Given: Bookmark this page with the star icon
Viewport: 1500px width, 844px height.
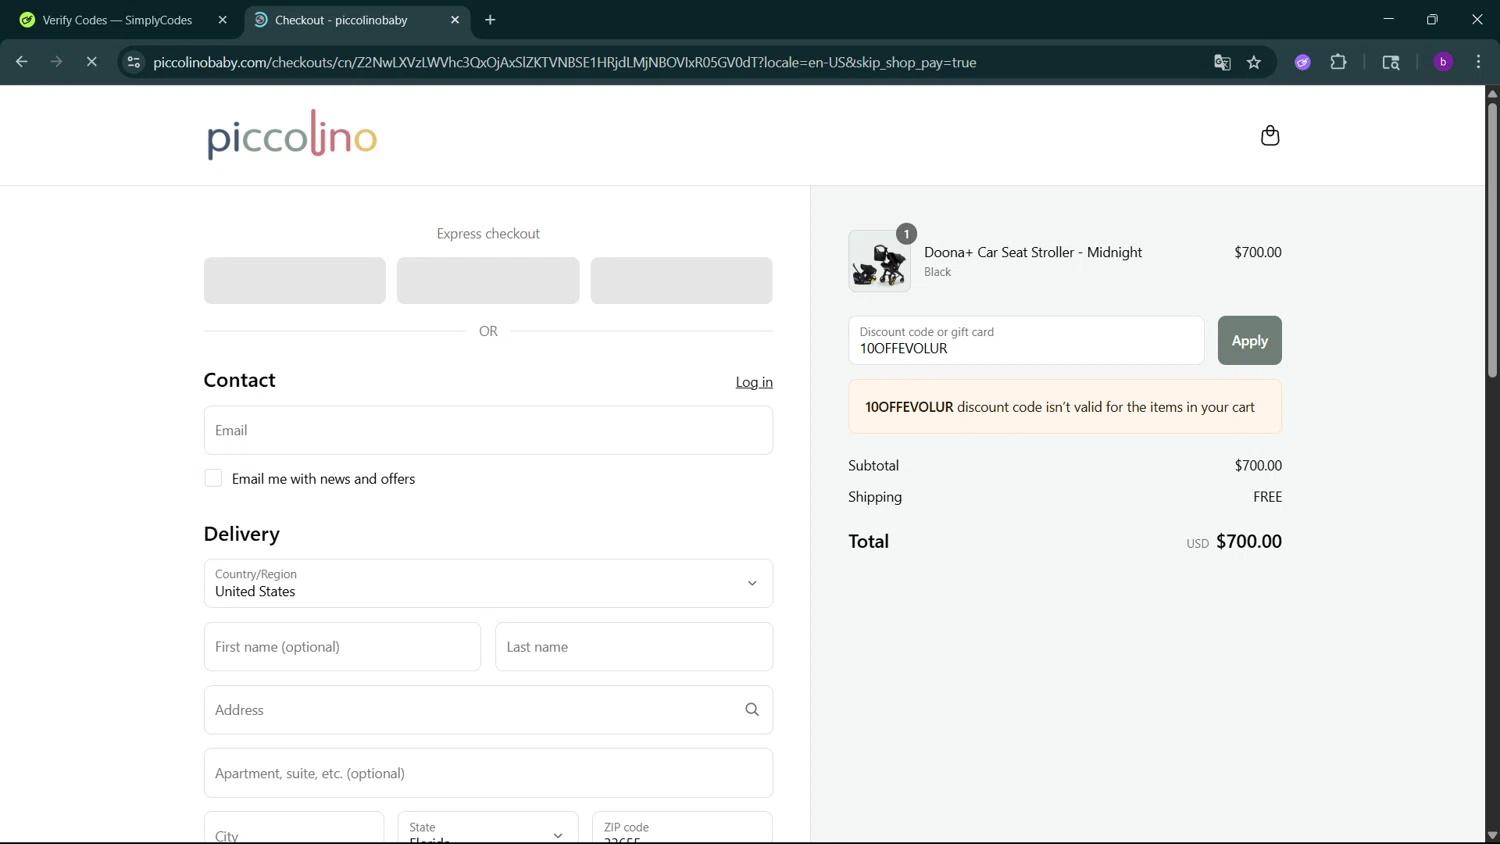Looking at the screenshot, I should pos(1254,62).
